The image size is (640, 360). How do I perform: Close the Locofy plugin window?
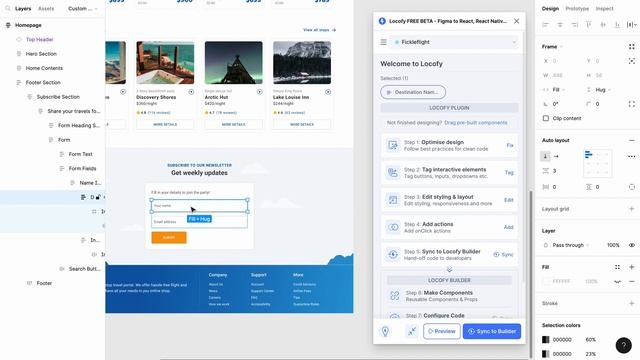(516, 21)
